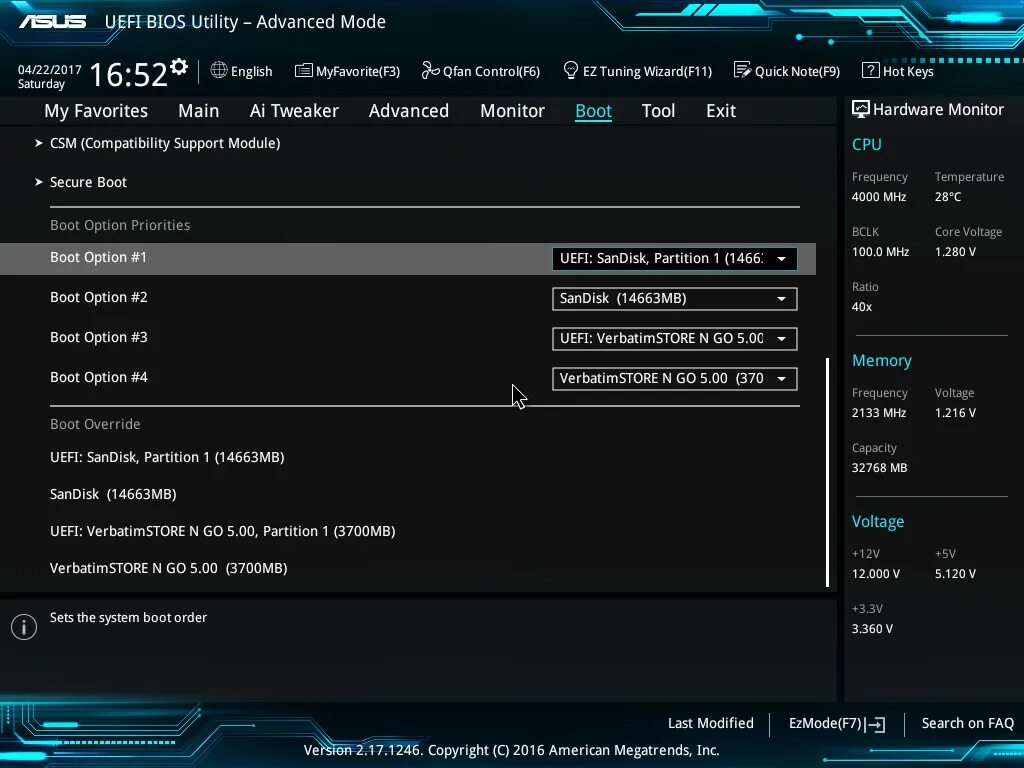Click the Quick Note notepad icon

(742, 70)
